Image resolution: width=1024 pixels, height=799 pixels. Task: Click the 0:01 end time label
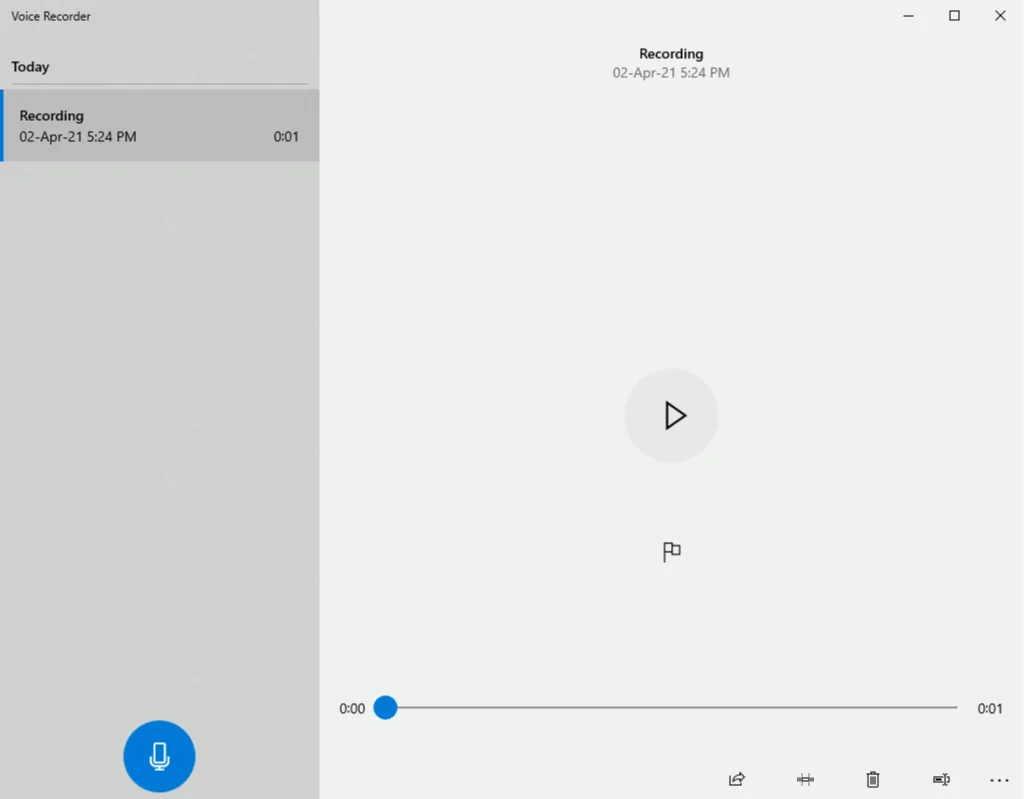990,709
